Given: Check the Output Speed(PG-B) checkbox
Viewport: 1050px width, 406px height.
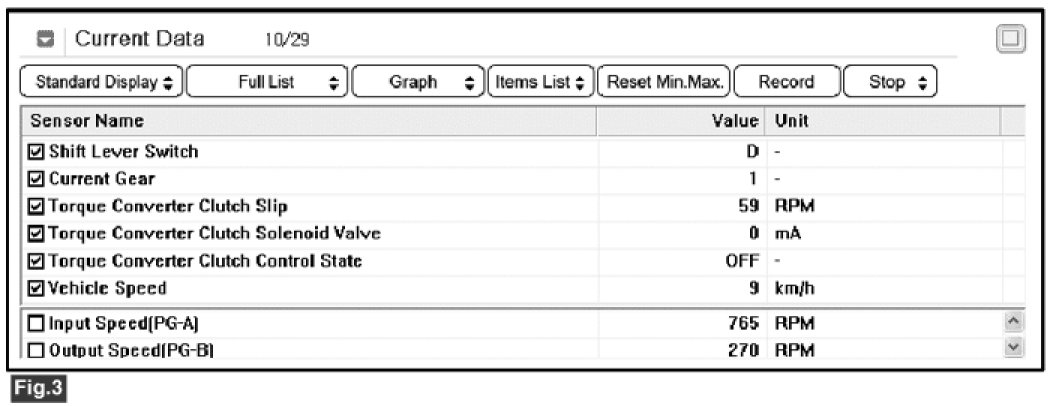Looking at the screenshot, I should [37, 350].
